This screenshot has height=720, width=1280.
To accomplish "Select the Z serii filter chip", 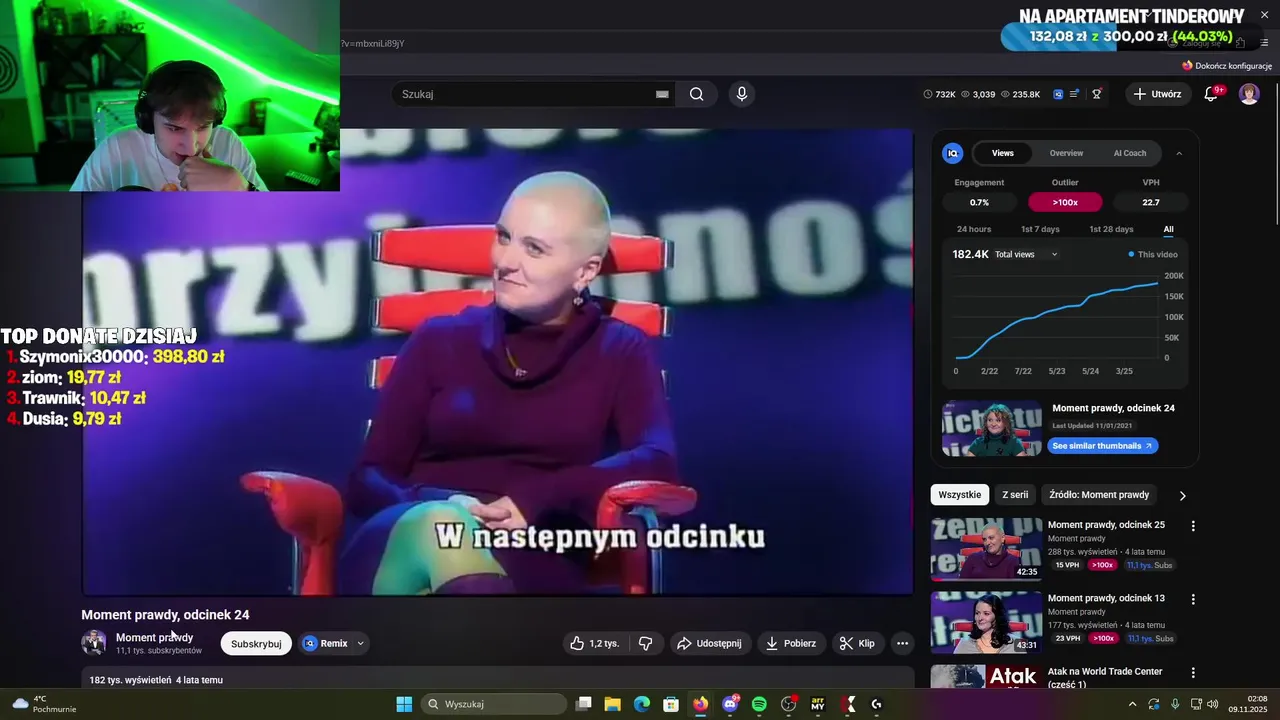I will pos(1015,495).
